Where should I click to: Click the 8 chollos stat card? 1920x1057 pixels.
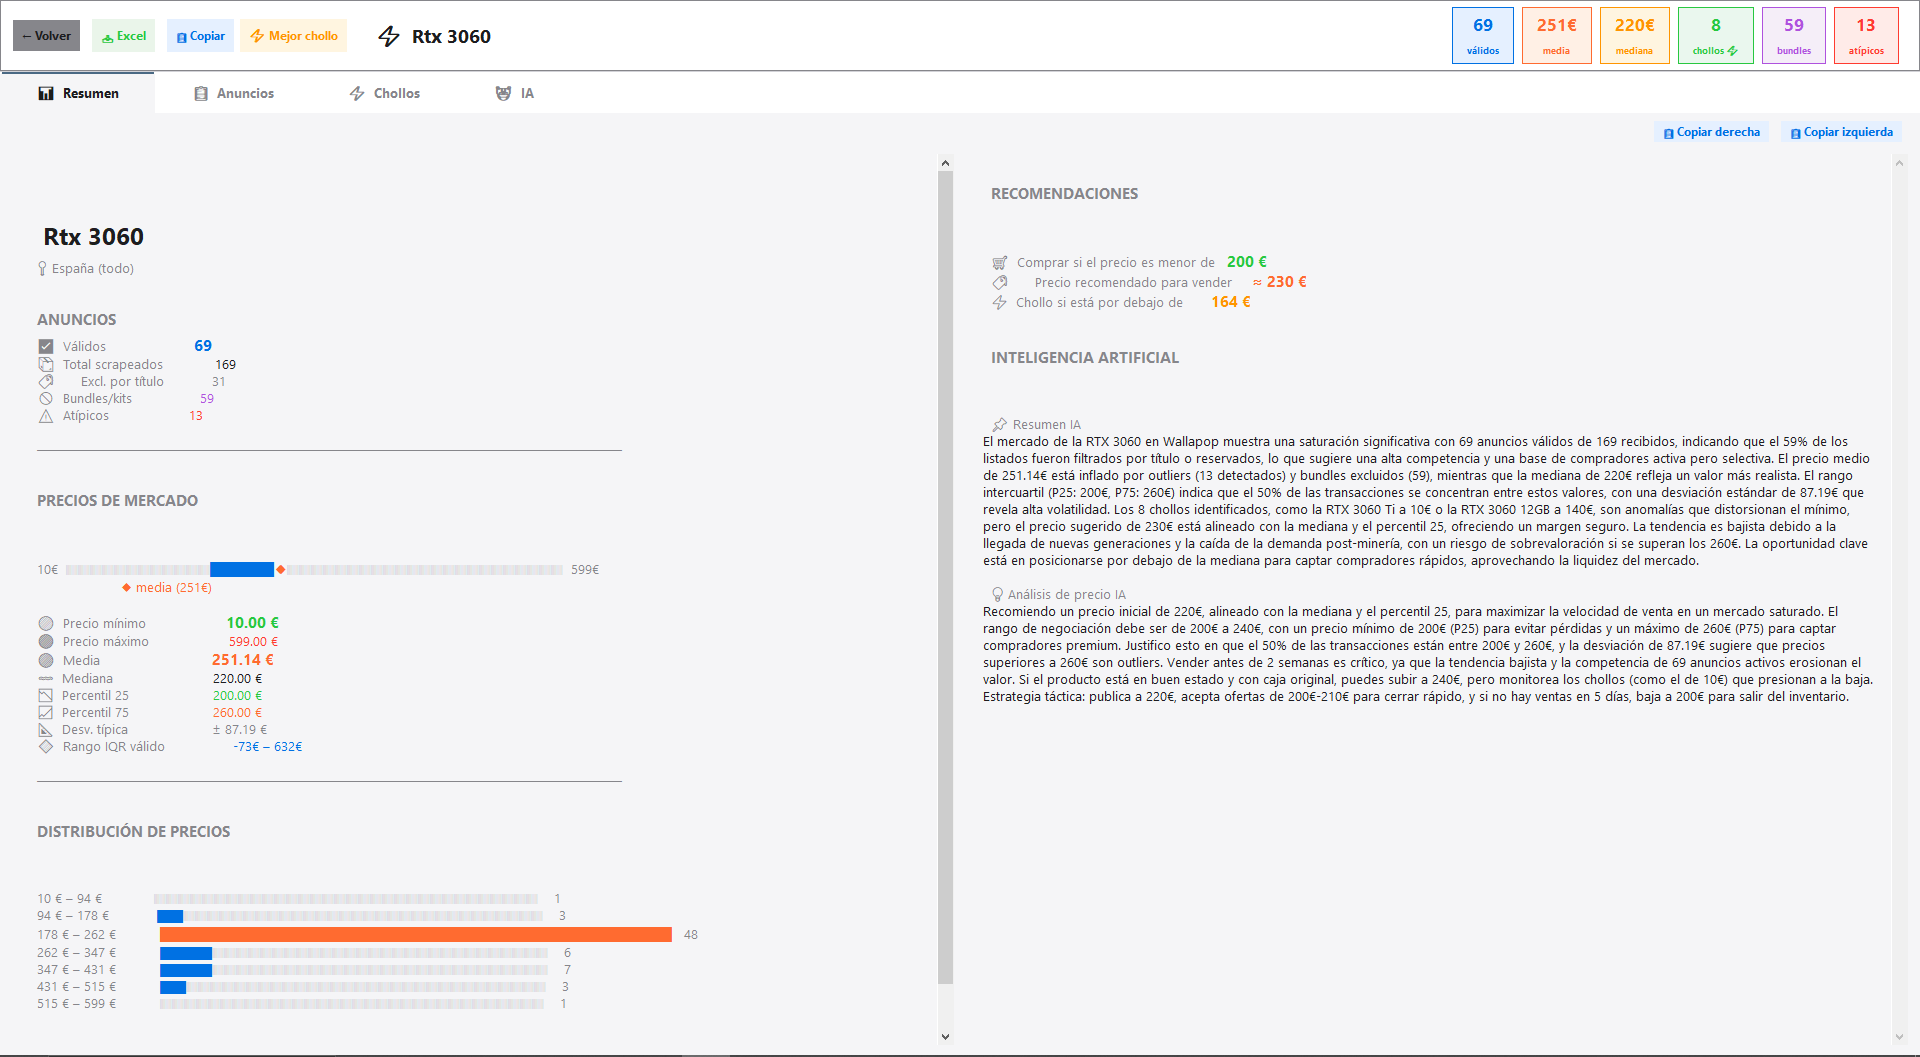(x=1715, y=36)
